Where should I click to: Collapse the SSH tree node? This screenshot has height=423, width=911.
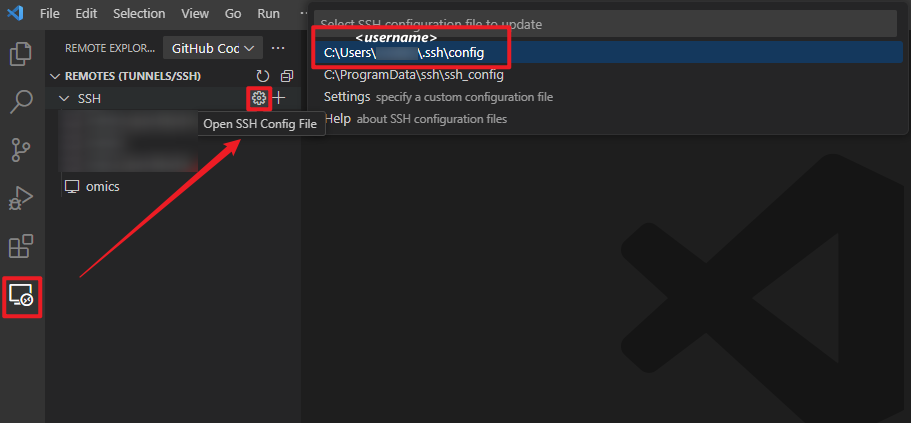65,99
